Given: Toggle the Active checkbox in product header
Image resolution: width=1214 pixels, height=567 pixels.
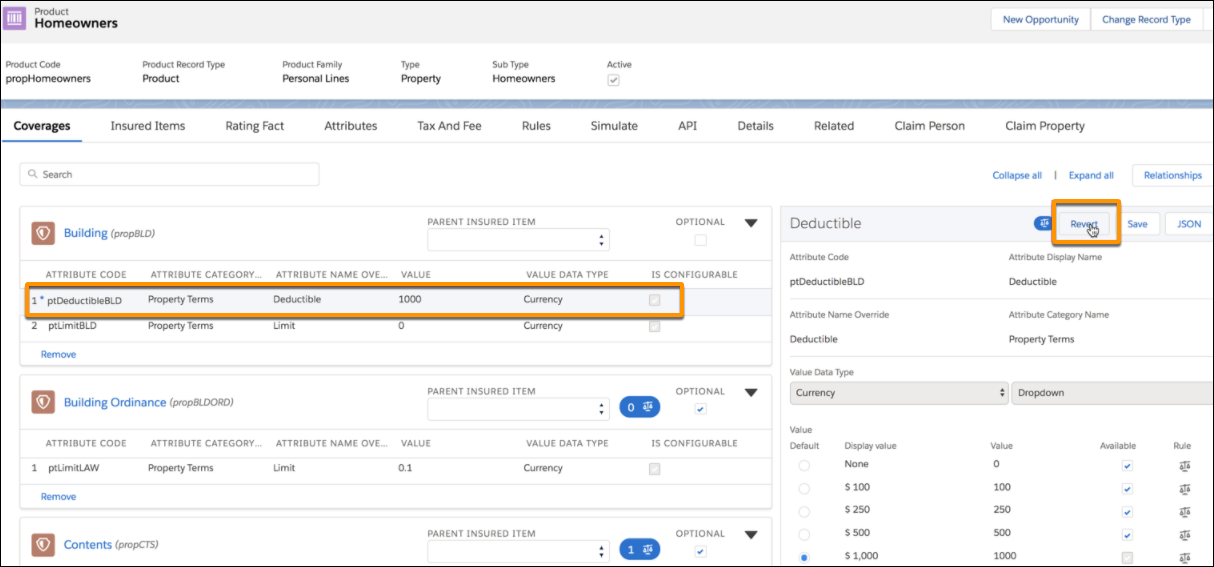Looking at the screenshot, I should [x=613, y=80].
